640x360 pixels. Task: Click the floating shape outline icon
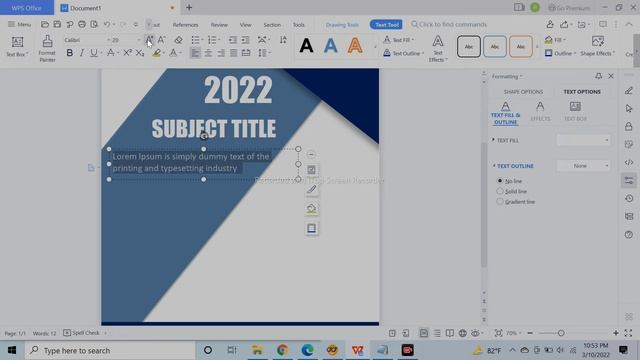click(x=311, y=229)
